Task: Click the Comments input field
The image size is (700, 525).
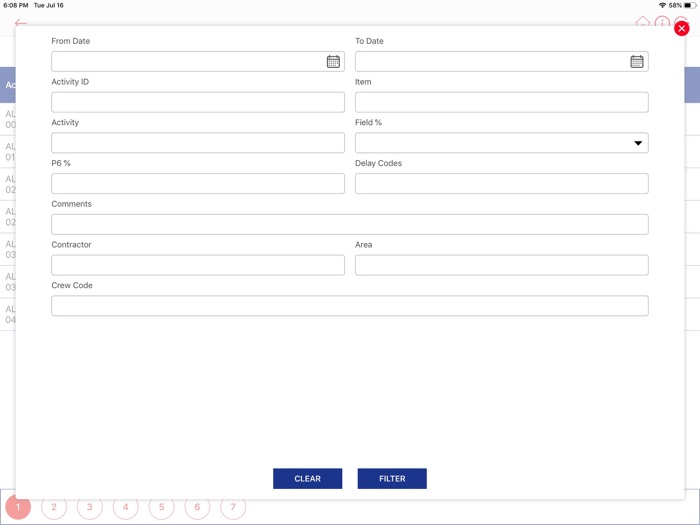Action: pos(350,224)
